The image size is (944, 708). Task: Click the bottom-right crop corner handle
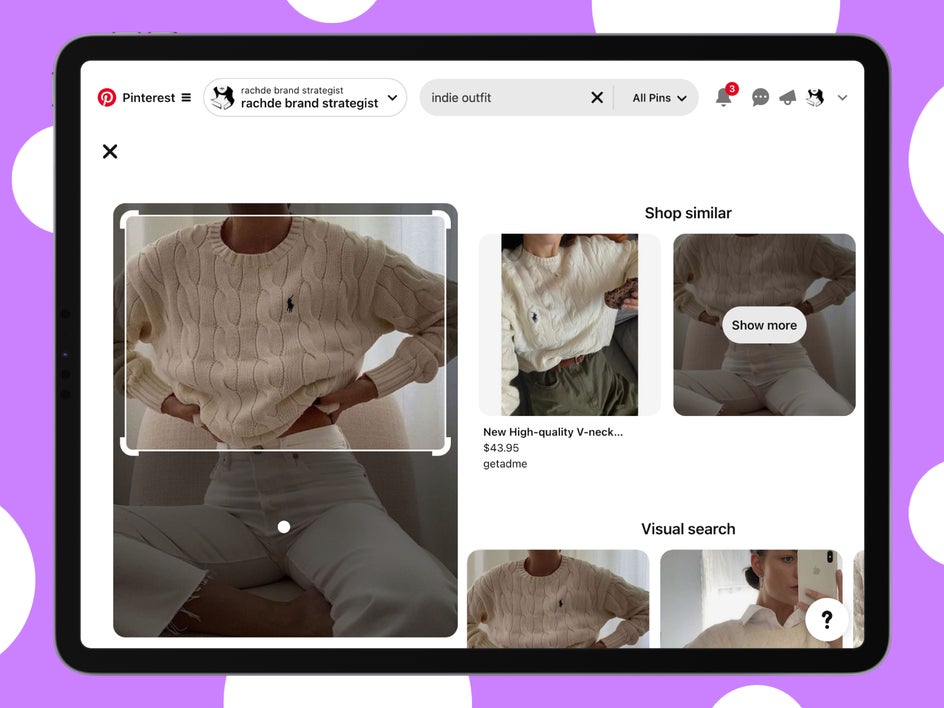point(442,447)
